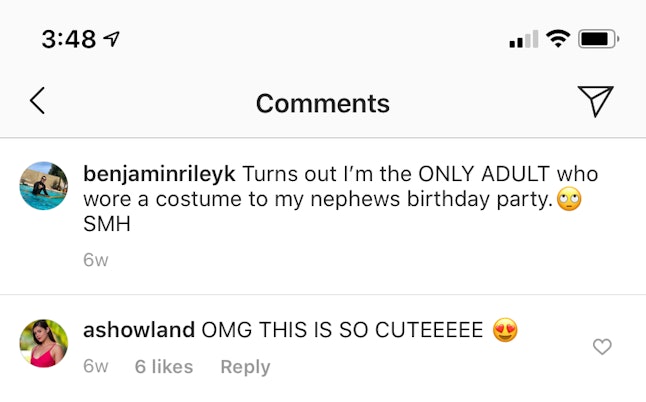This screenshot has height=402, width=646.
Task: Tap the Comments header title
Action: [322, 103]
